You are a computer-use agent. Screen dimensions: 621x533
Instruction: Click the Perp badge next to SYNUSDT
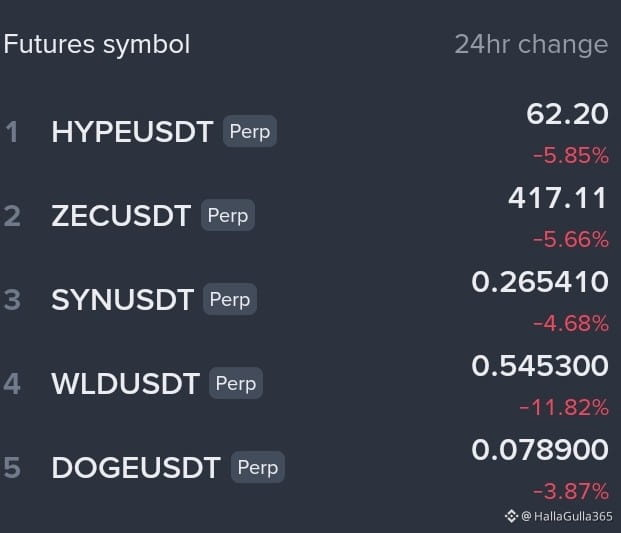[x=230, y=299]
